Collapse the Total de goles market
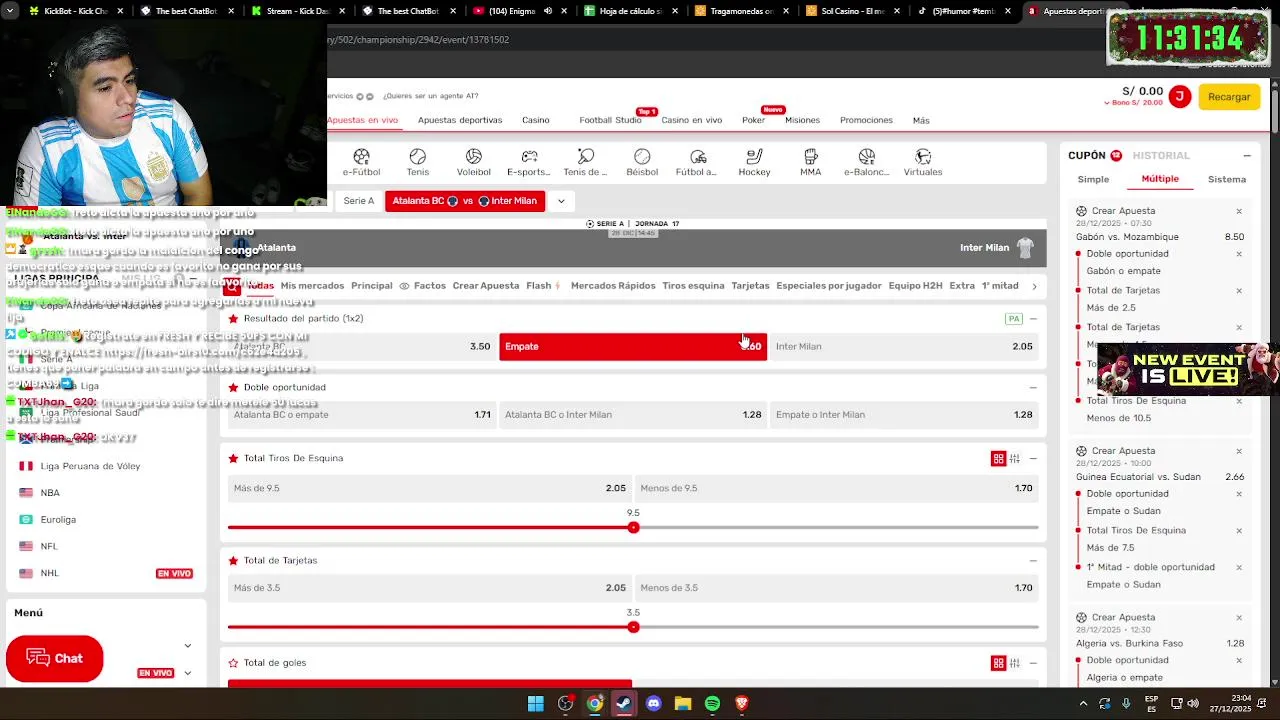 (x=1033, y=663)
